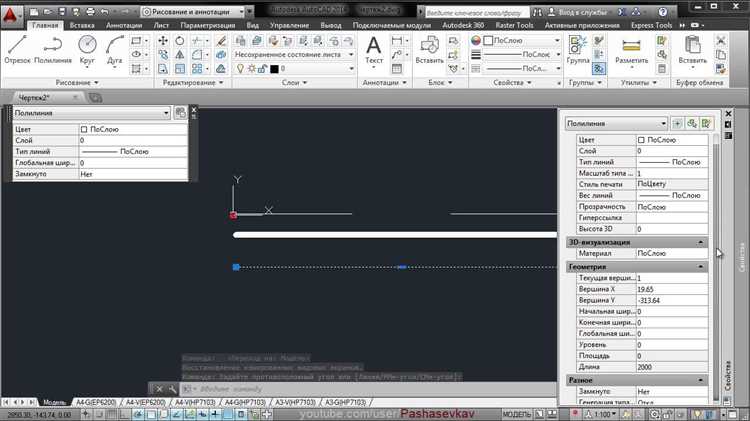Collapse the Геометрия section

(x=701, y=267)
